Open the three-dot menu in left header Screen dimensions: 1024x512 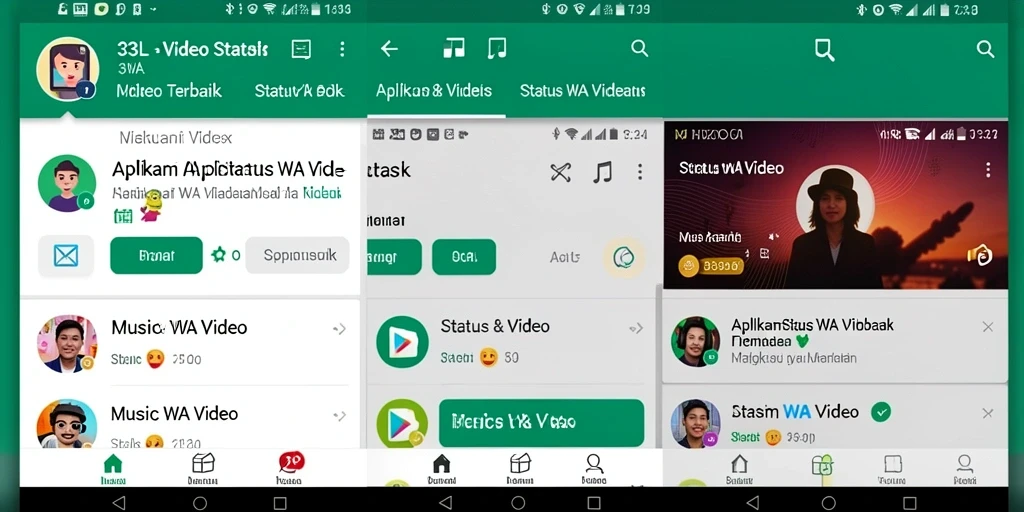coord(342,50)
